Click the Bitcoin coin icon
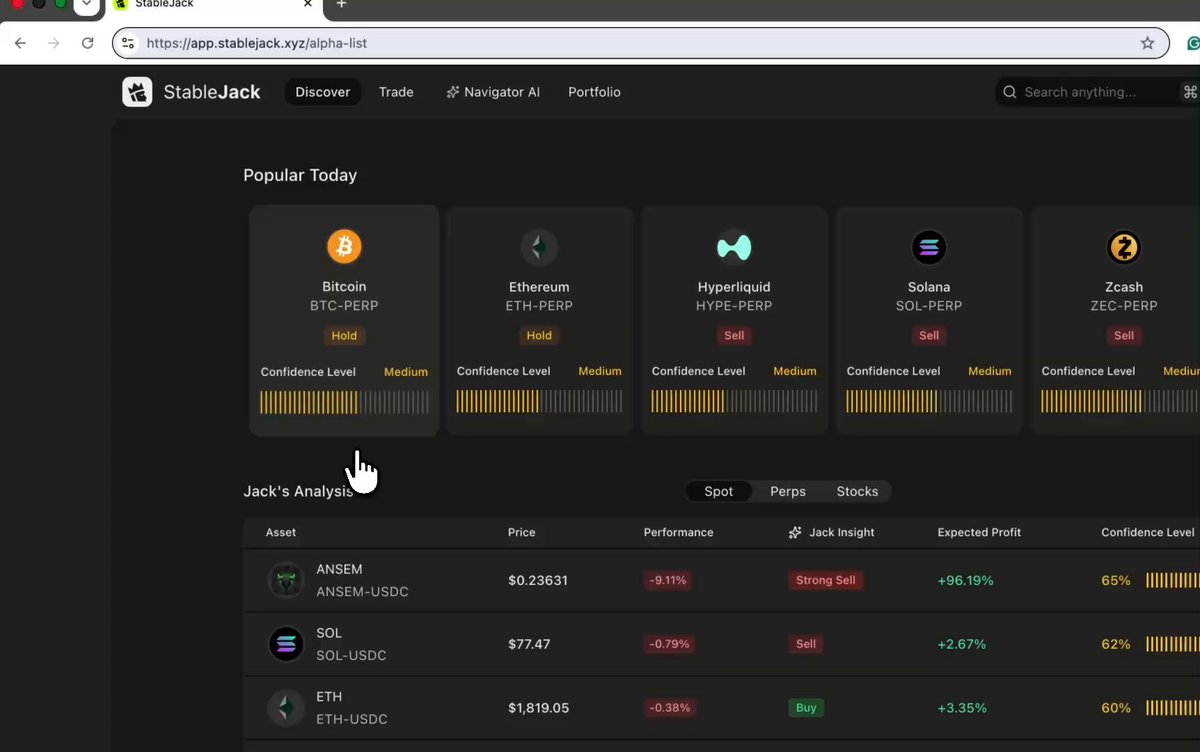The image size is (1200, 752). [344, 246]
